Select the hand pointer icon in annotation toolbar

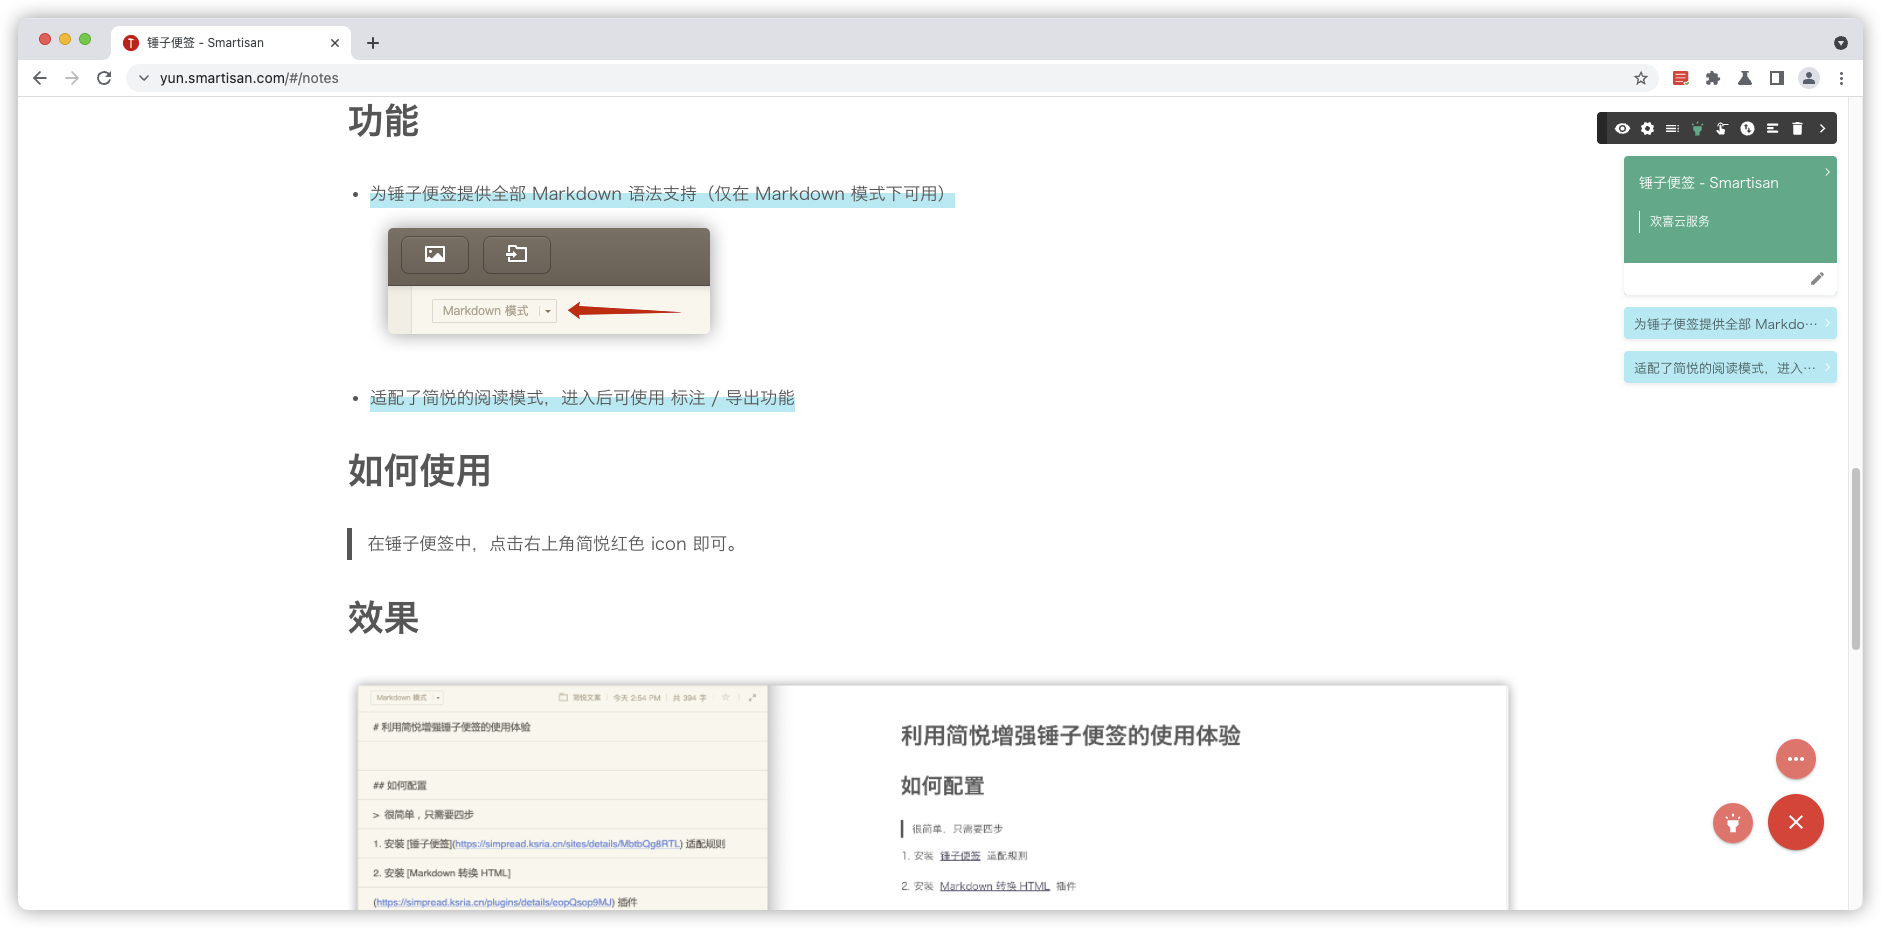1722,128
